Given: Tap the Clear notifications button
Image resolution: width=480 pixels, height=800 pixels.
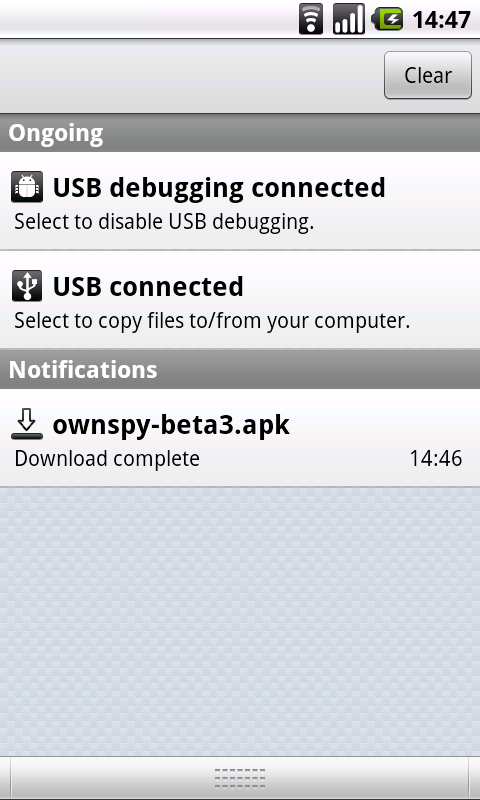Looking at the screenshot, I should (x=427, y=75).
